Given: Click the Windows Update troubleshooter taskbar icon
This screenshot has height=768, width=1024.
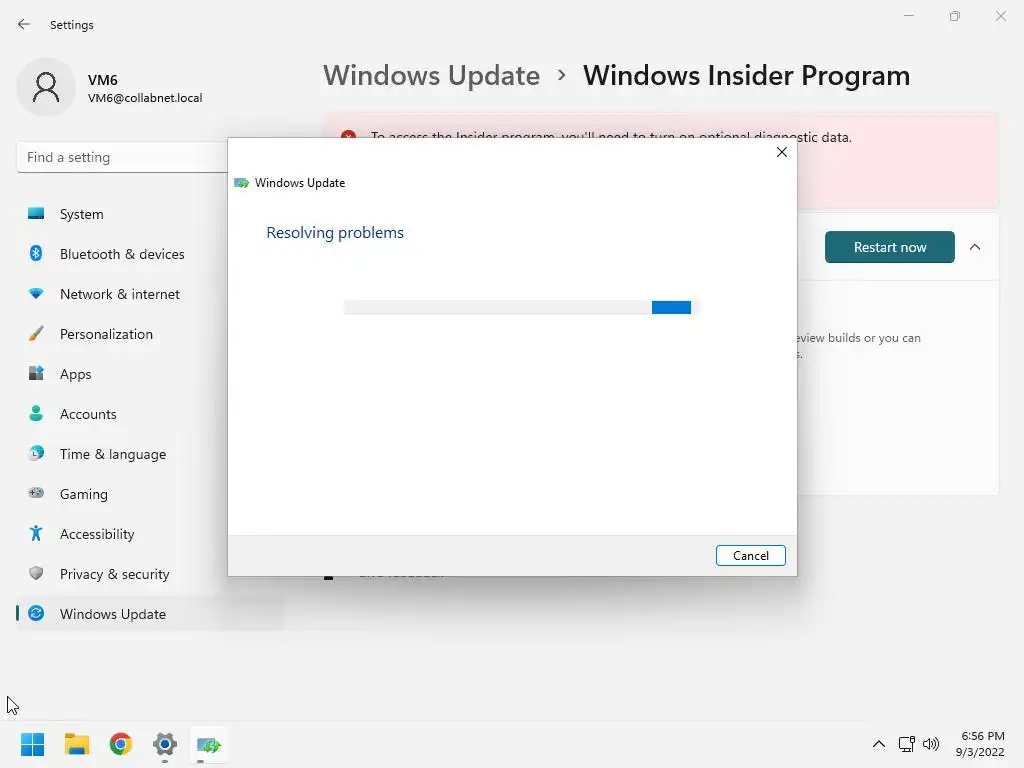Looking at the screenshot, I should [209, 744].
